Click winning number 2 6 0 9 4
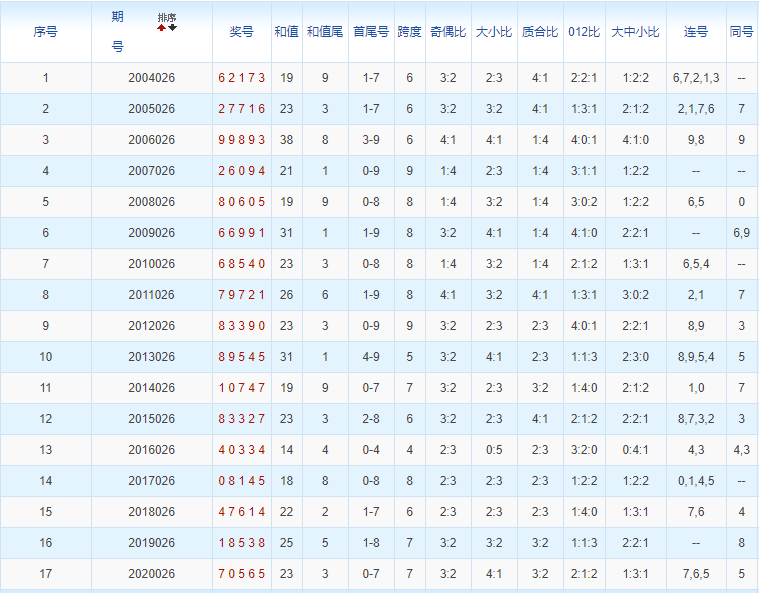759x593 pixels. pyautogui.click(x=242, y=171)
